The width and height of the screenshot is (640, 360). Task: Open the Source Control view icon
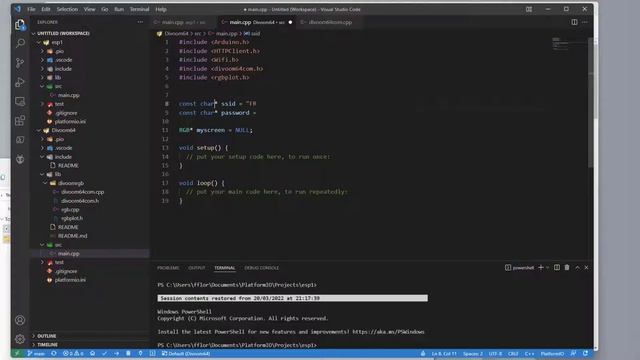(20, 63)
